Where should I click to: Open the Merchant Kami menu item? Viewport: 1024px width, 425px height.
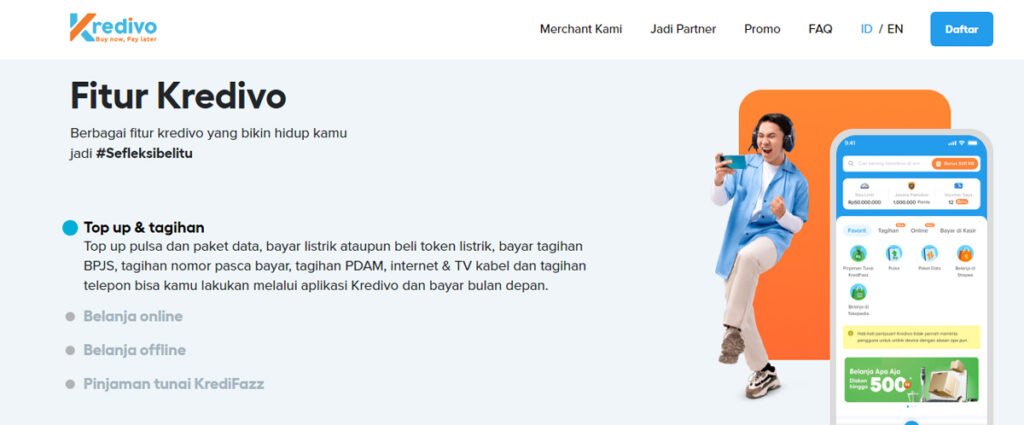[581, 29]
